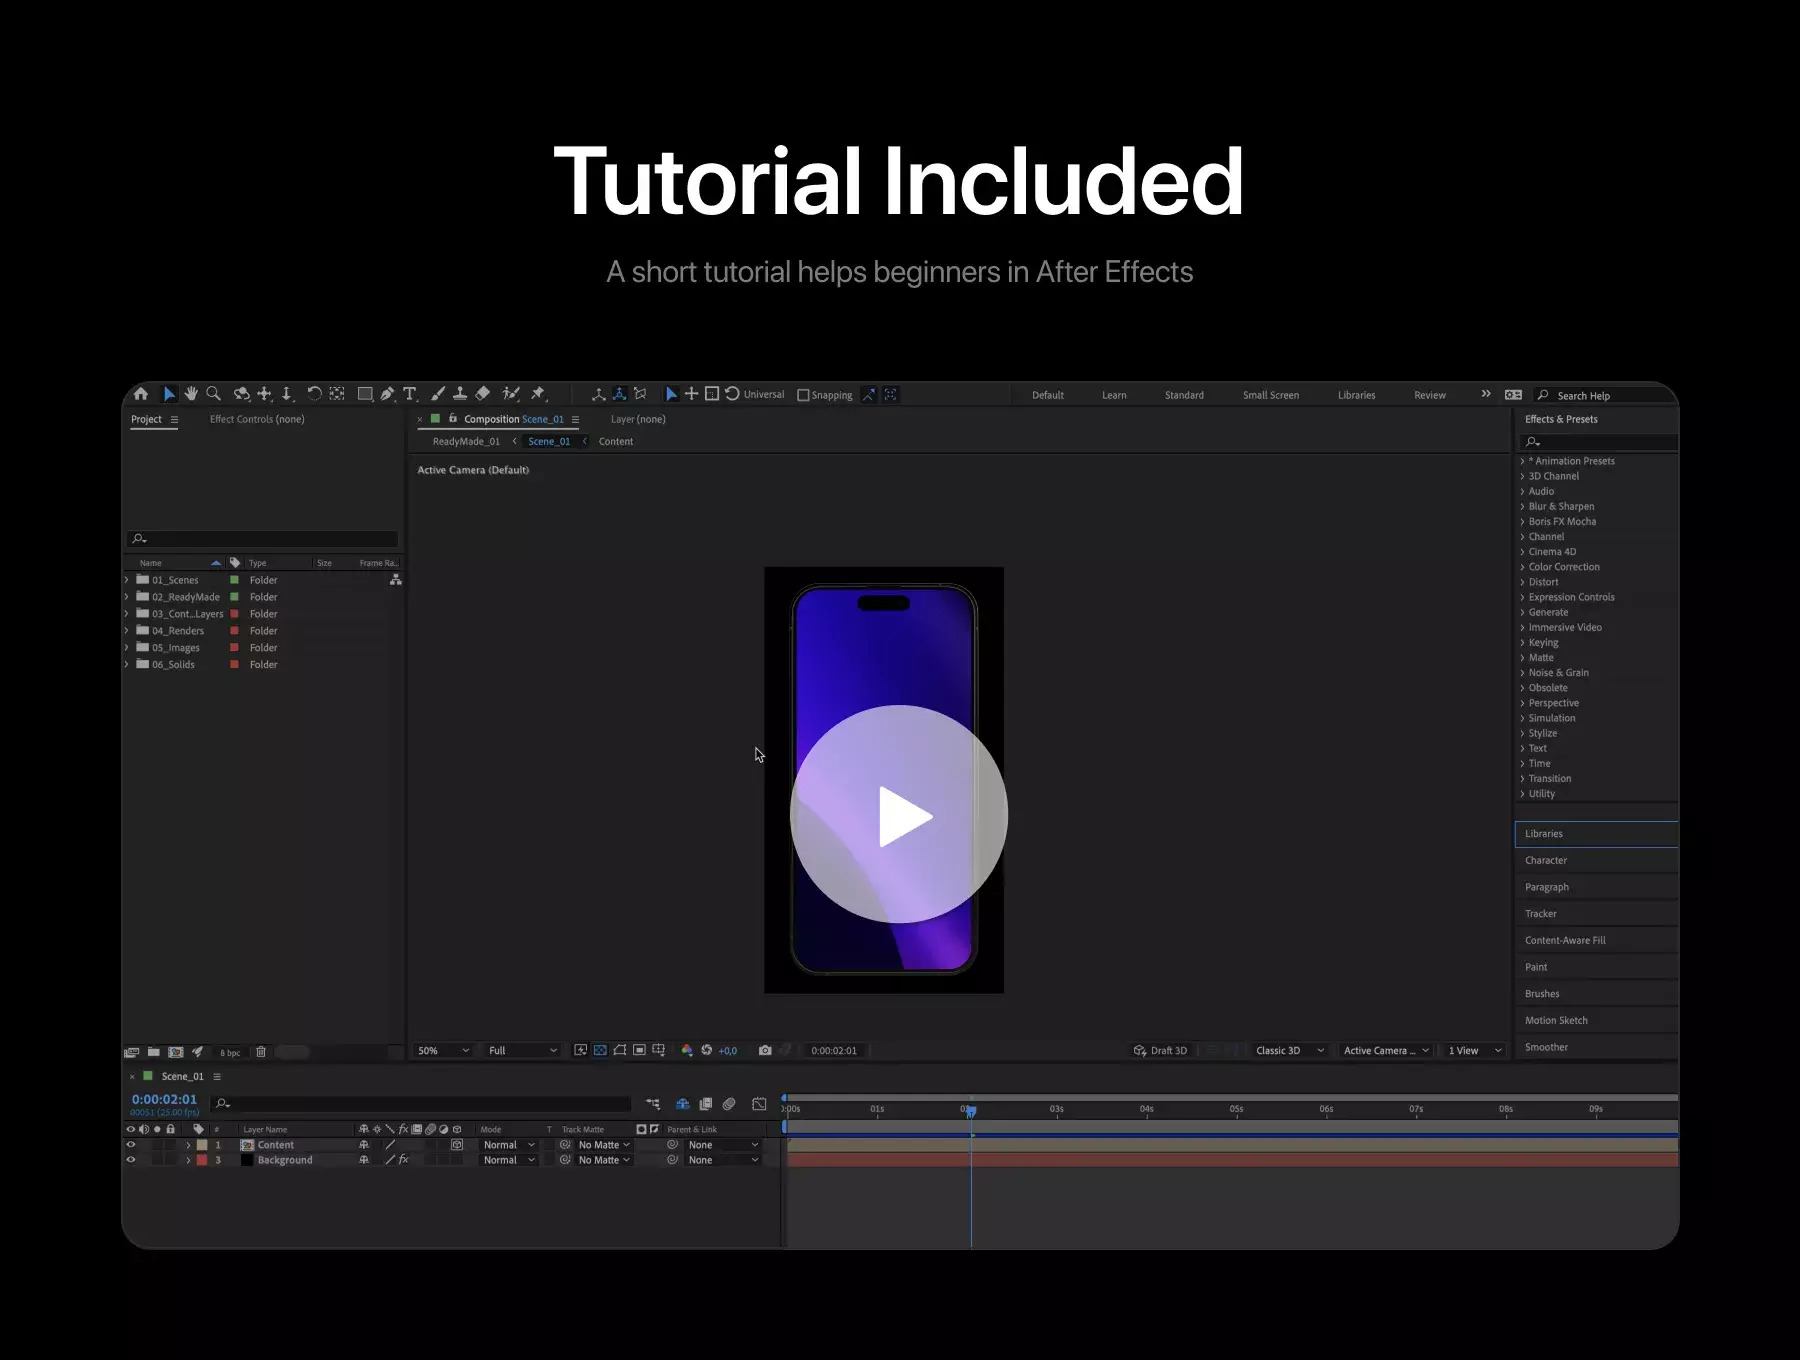Click the Content layer label color swatch
Viewport: 1800px width, 1360px height.
(x=202, y=1145)
